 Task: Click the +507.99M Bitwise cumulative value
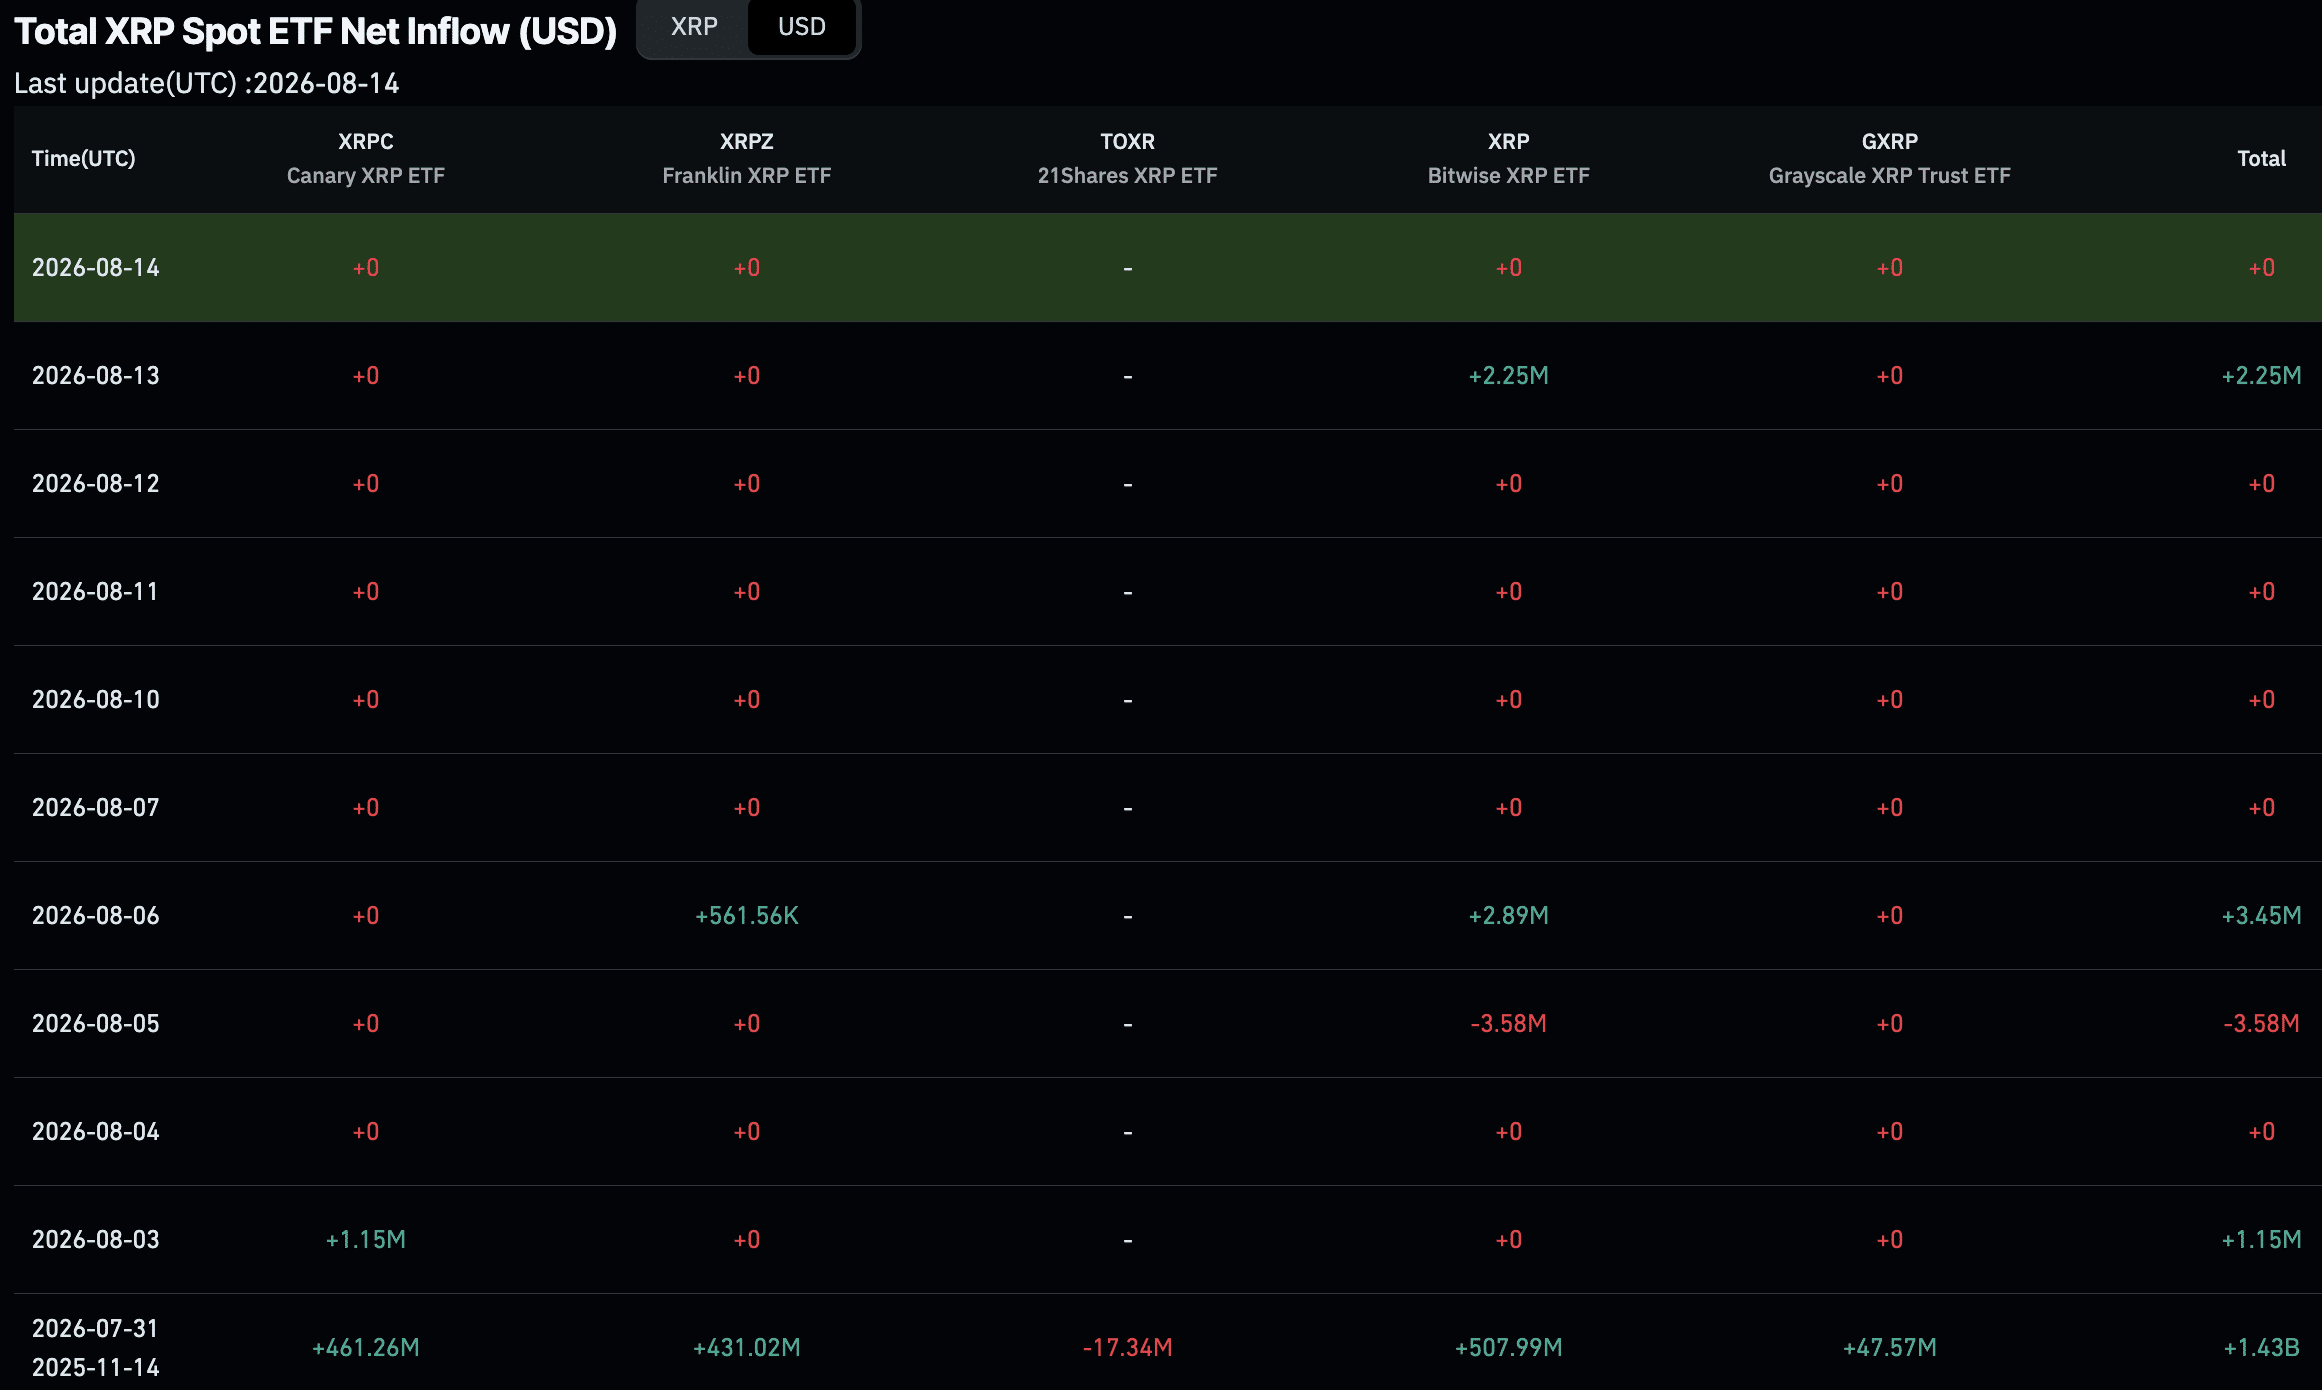click(1509, 1347)
